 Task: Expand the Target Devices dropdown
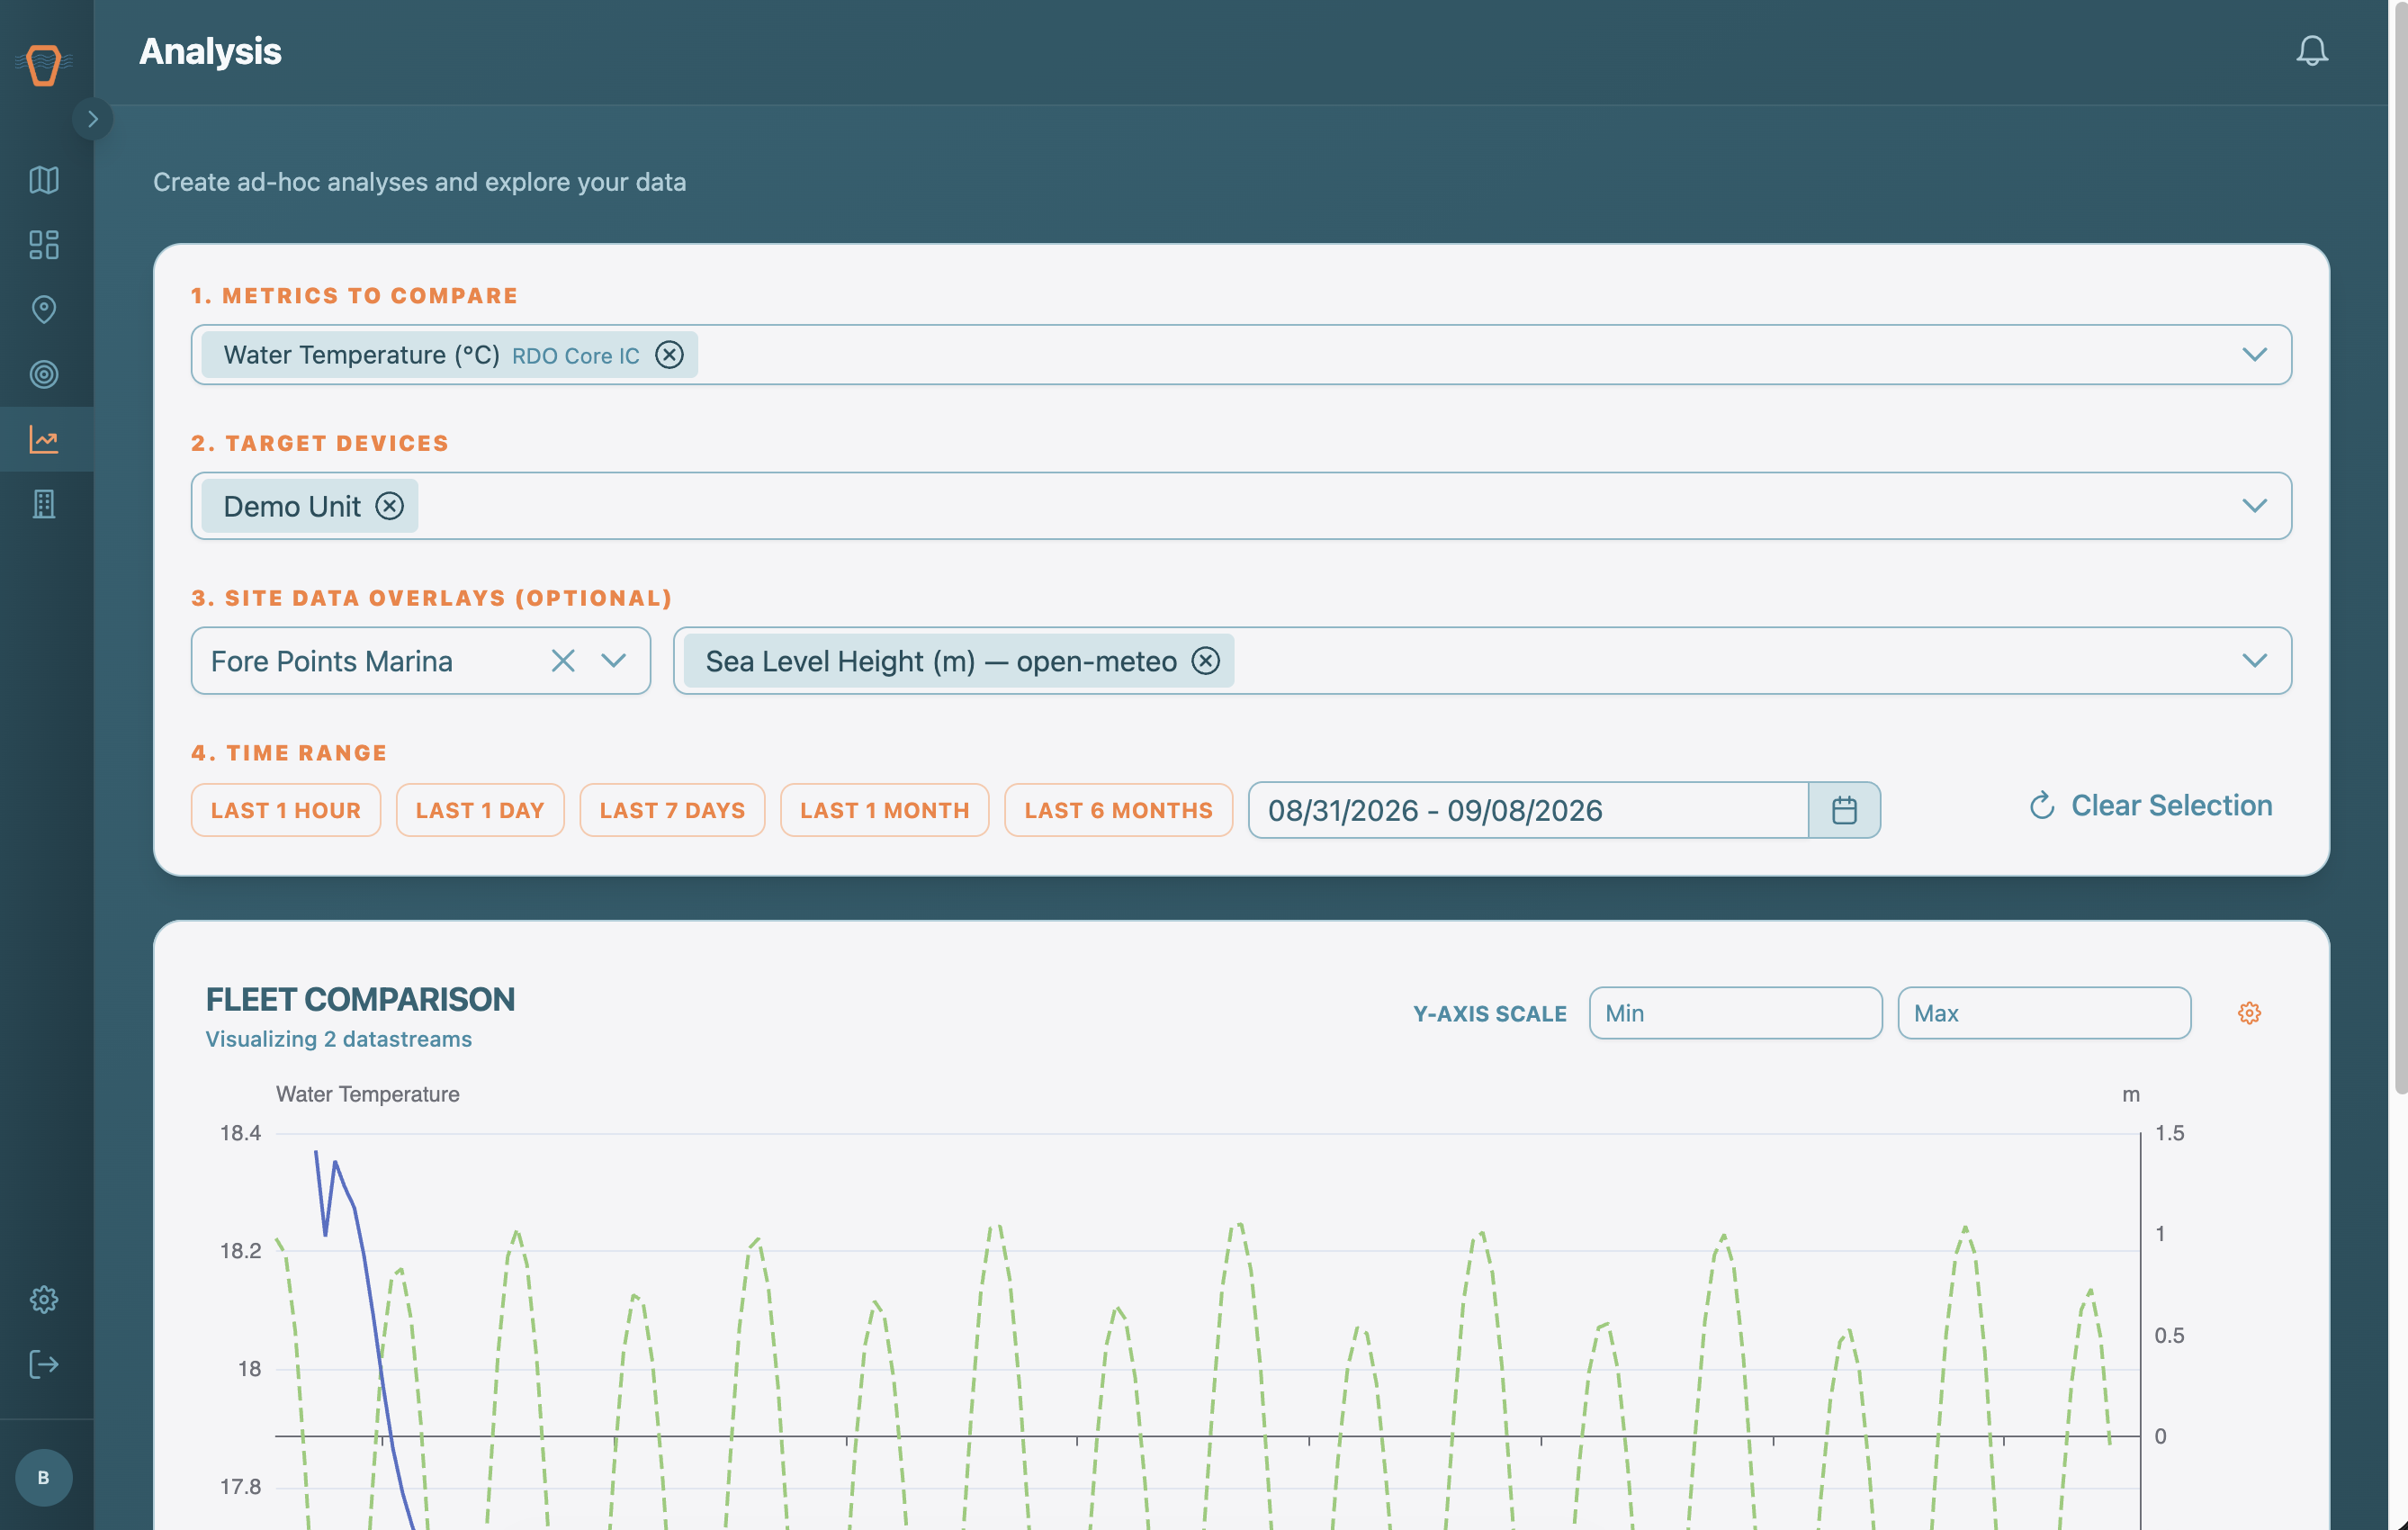point(2254,506)
